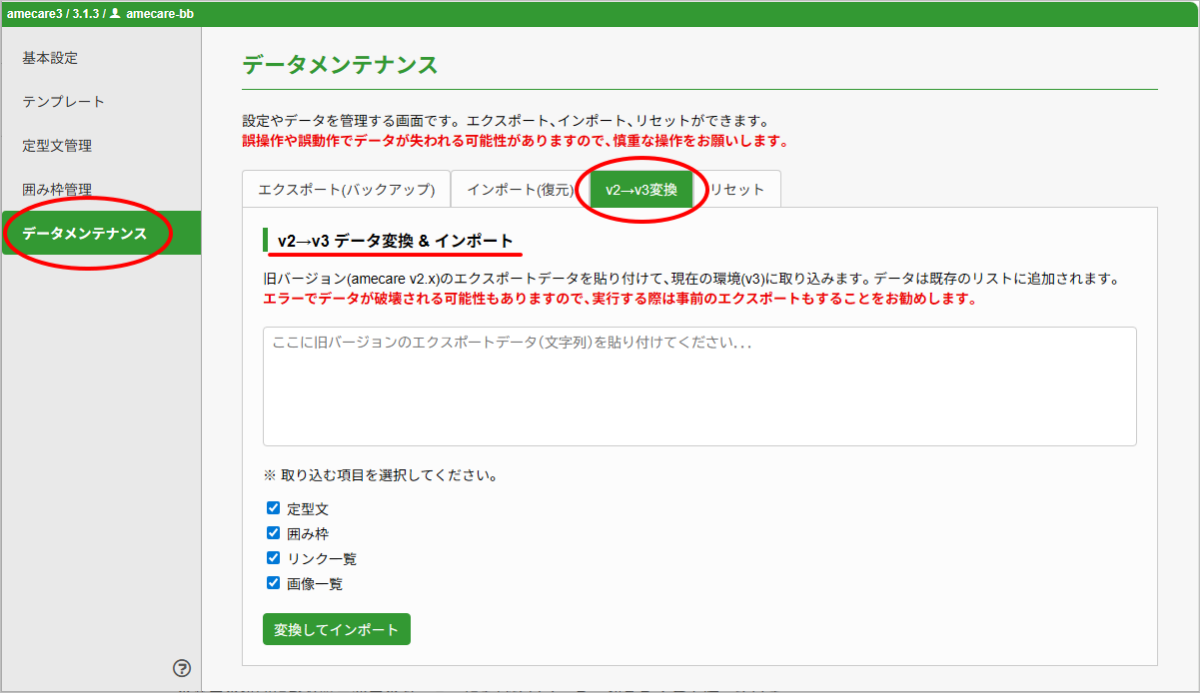
Task: Toggle the 囲み枠 checkbox
Action: click(x=273, y=533)
